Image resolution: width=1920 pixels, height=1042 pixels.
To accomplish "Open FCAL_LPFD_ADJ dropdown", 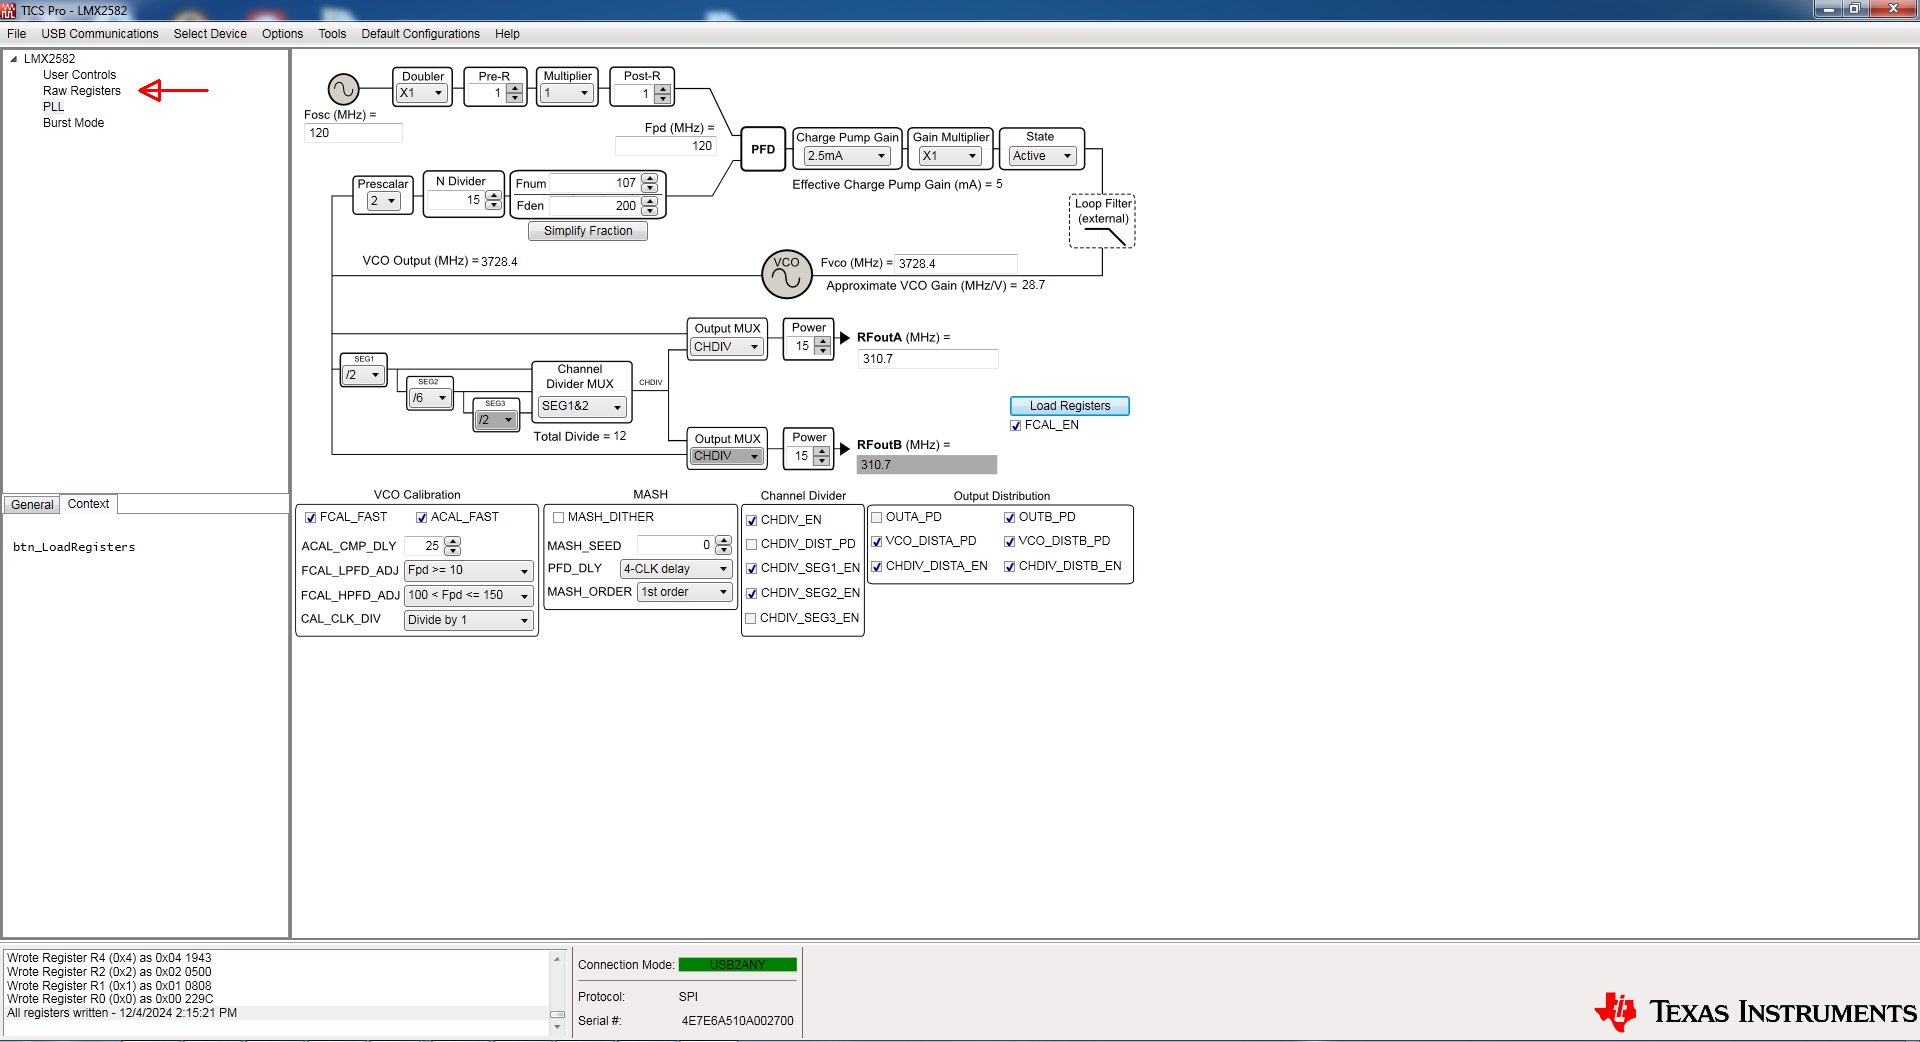I will (468, 570).
